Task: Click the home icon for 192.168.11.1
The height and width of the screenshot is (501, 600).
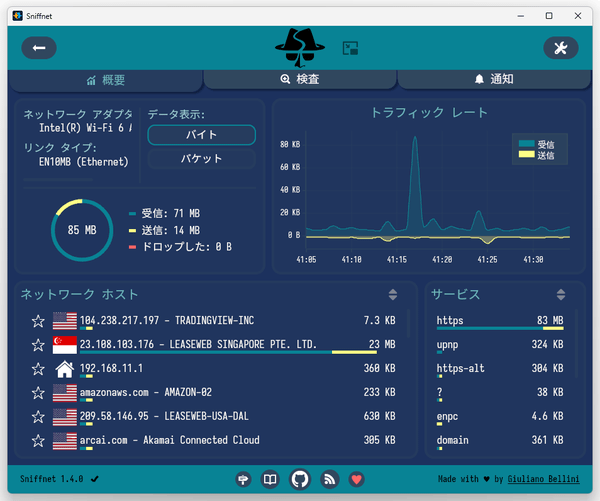Action: pos(65,369)
